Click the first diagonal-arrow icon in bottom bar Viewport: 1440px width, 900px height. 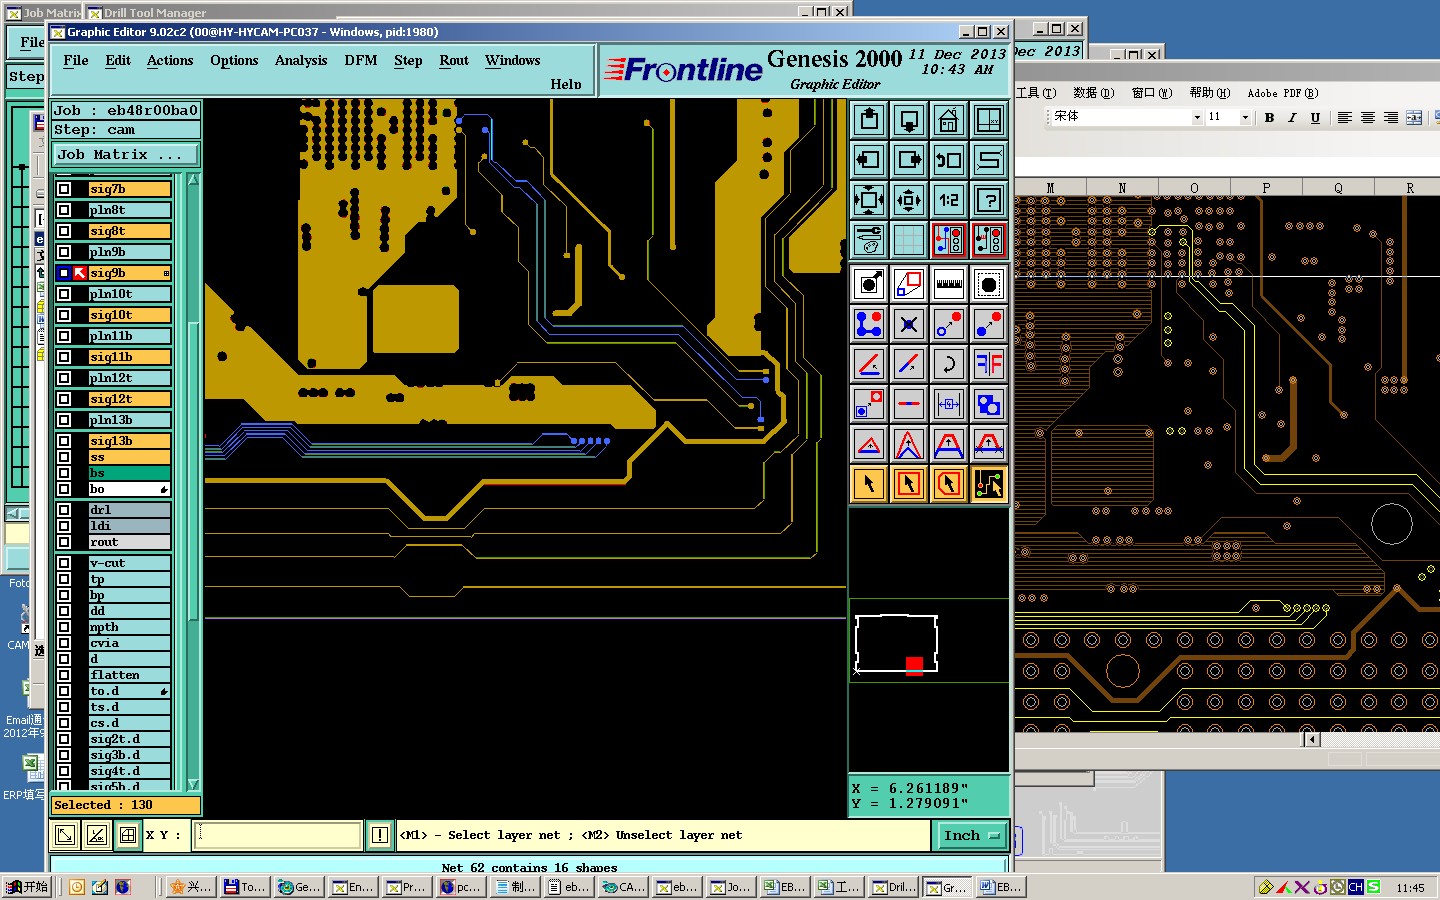(65, 835)
